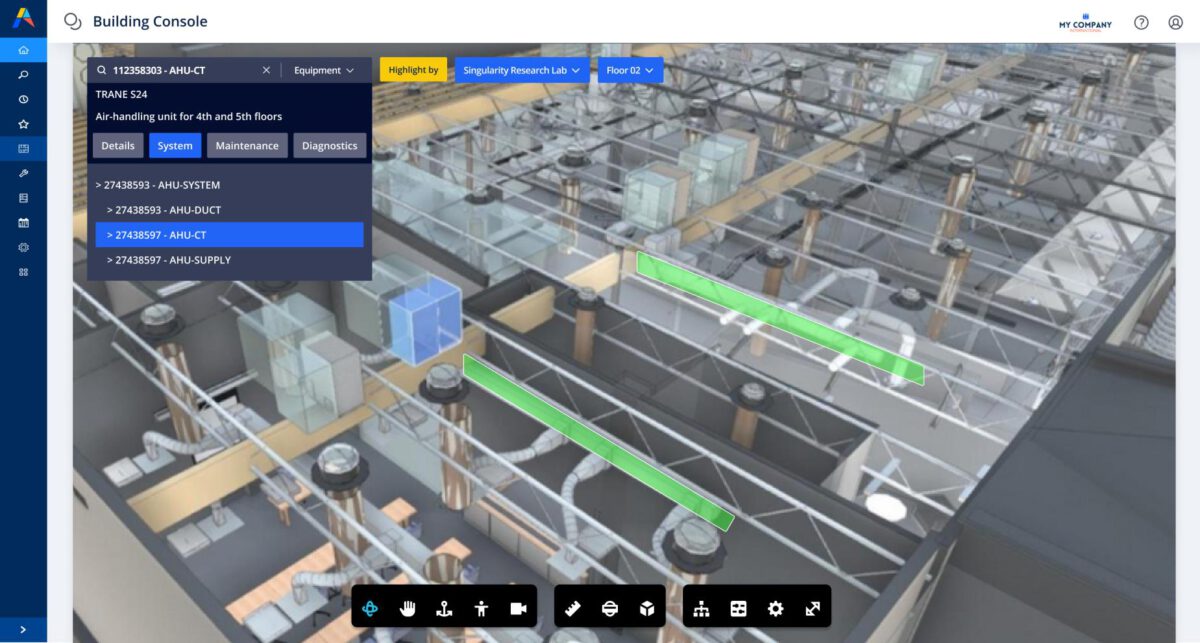This screenshot has height=643, width=1200.
Task: Open the viewer settings gear
Action: click(x=774, y=607)
